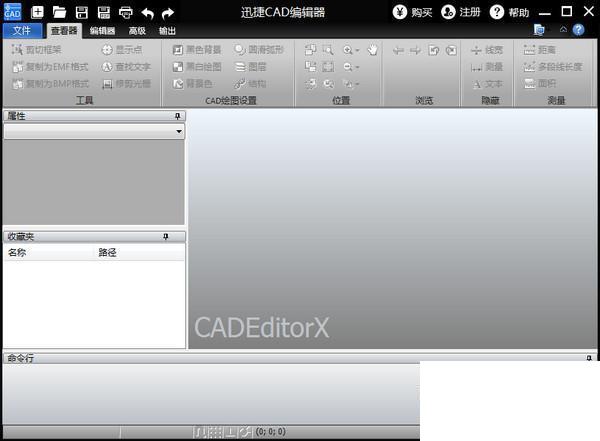The width and height of the screenshot is (600, 441).
Task: Undo the last action
Action: [x=147, y=13]
